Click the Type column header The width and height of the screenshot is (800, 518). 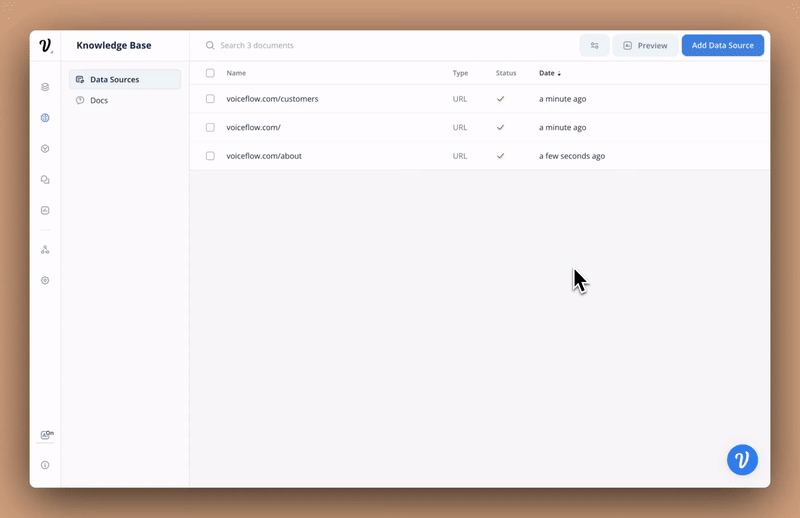460,73
